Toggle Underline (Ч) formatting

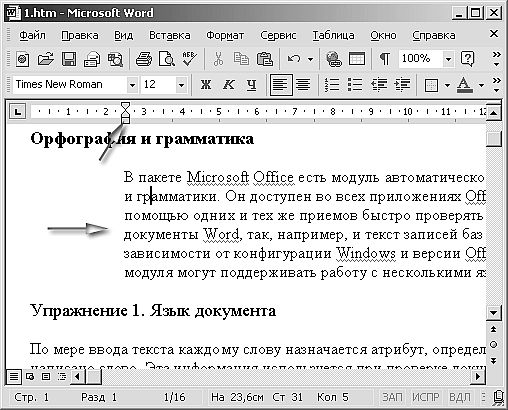(252, 85)
